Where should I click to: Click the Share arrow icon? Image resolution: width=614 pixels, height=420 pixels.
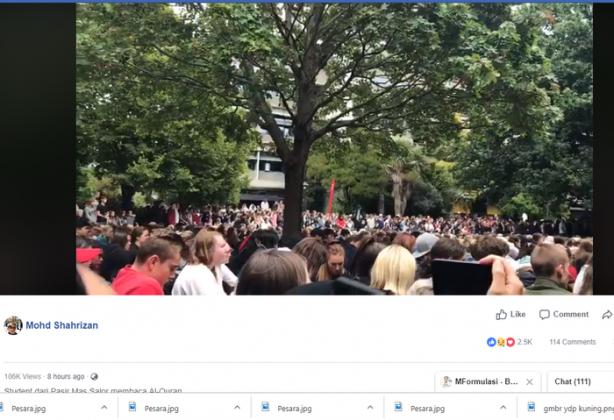point(607,315)
